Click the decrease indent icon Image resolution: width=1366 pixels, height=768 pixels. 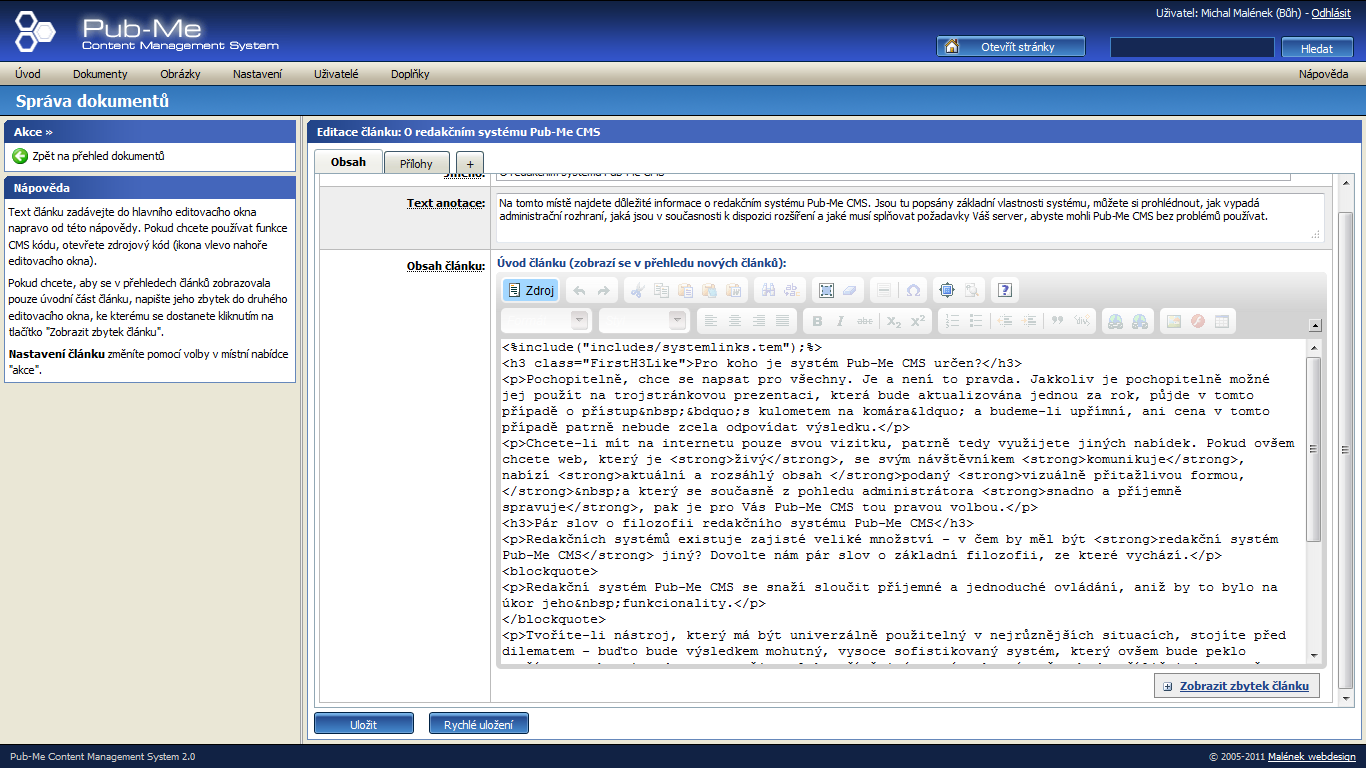pos(1005,320)
